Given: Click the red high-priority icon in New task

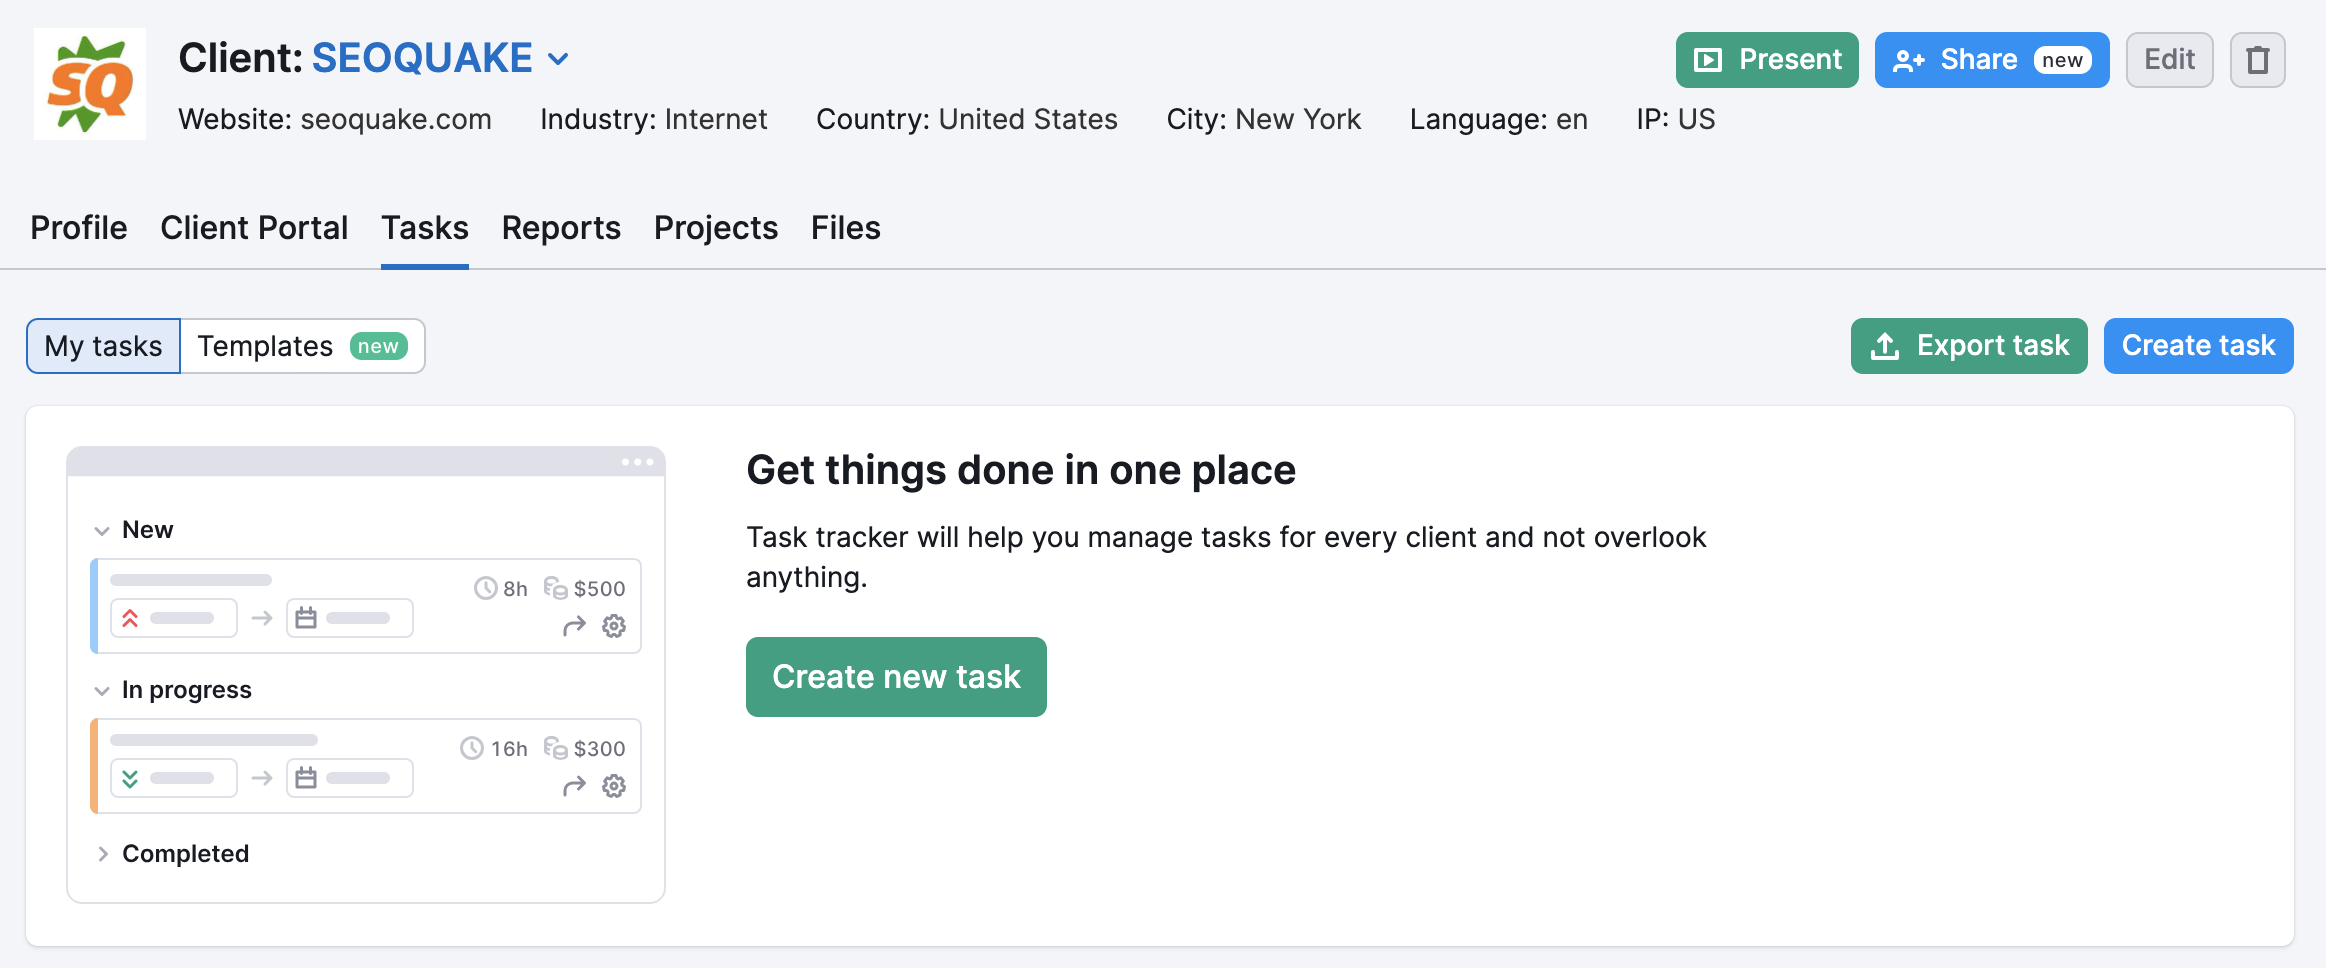Looking at the screenshot, I should tap(130, 618).
